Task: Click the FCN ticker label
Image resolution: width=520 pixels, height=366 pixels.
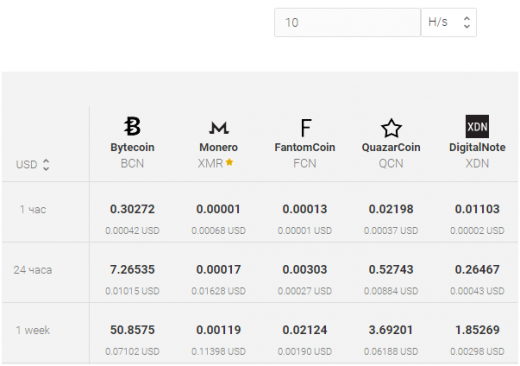Action: tap(305, 163)
